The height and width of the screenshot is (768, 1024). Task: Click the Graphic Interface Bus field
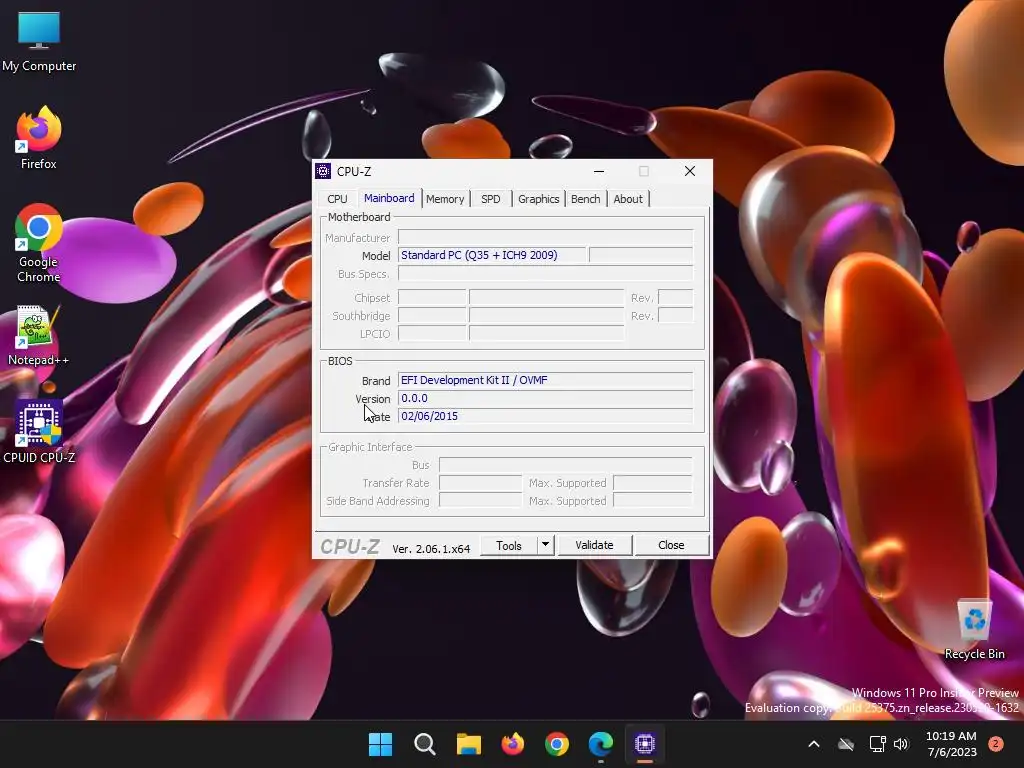tap(566, 465)
